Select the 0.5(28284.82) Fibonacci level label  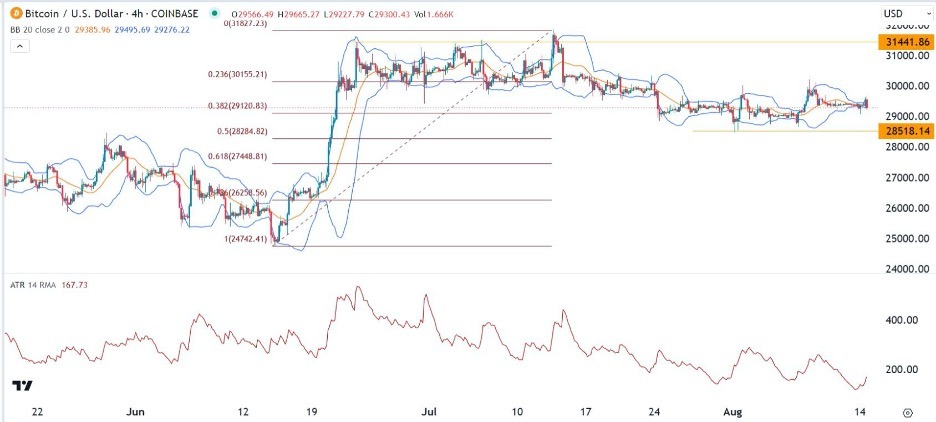243,131
